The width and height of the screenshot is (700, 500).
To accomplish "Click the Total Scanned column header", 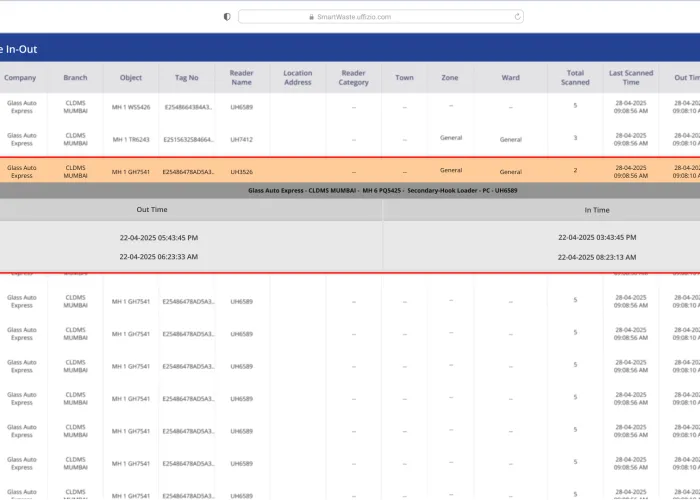I will [575, 78].
